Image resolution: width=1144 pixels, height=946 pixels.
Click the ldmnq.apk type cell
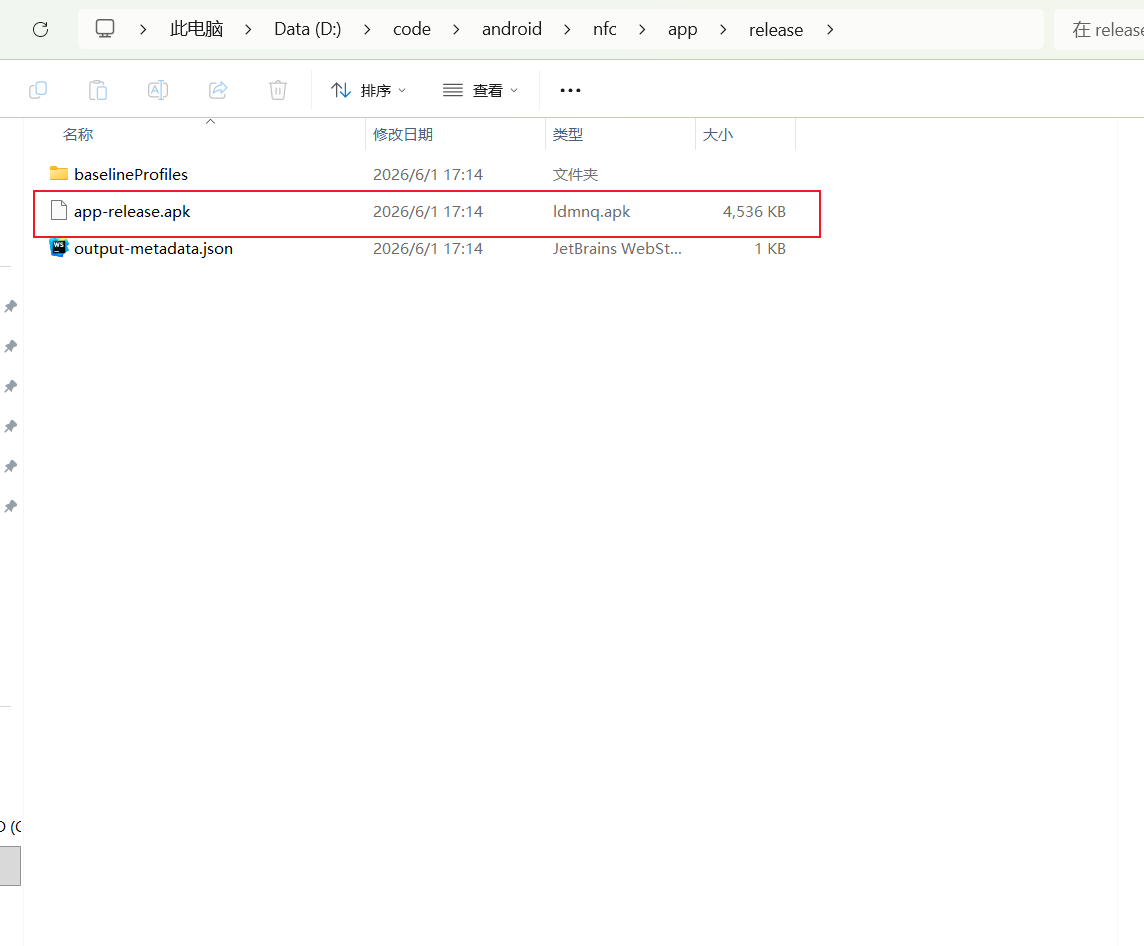[x=591, y=212]
